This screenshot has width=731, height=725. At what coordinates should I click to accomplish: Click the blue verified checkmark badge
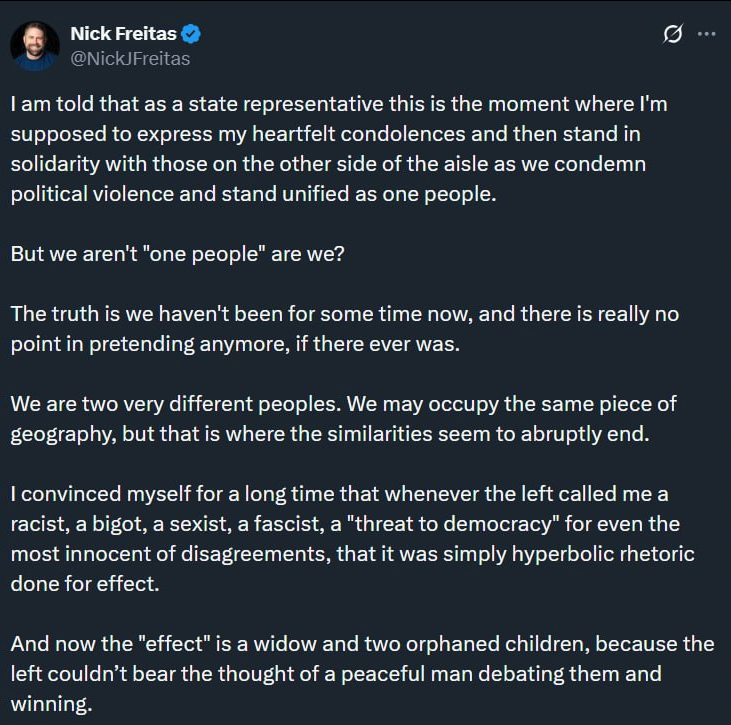(x=191, y=34)
